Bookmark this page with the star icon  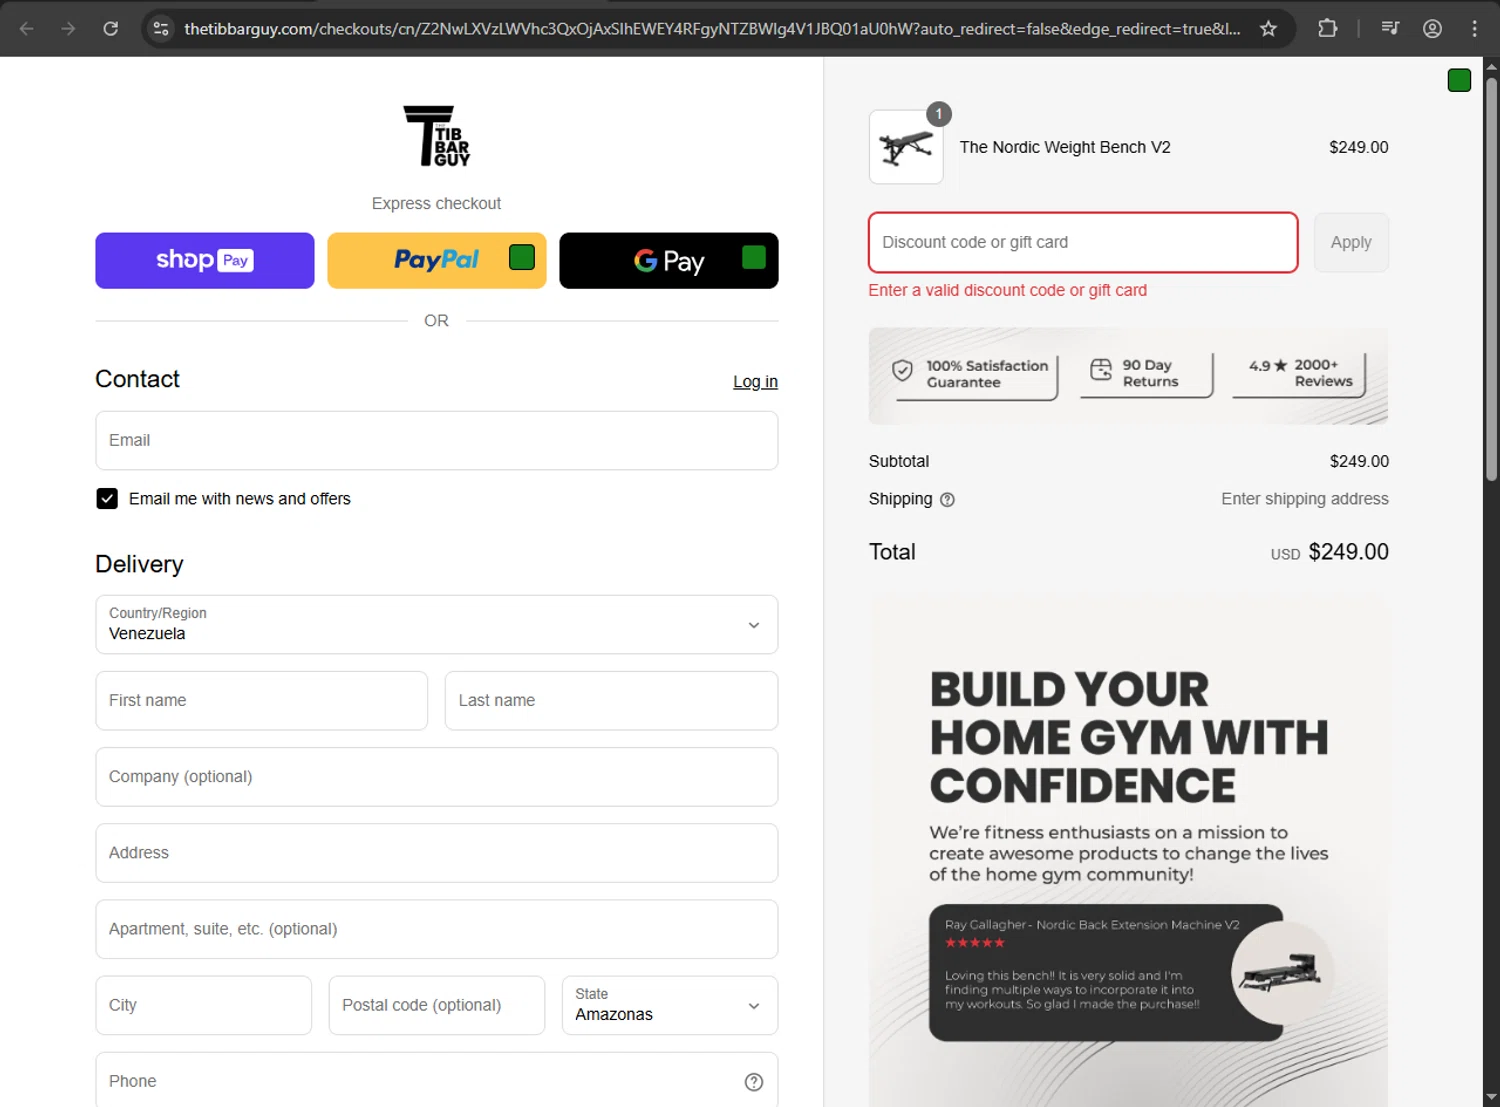(x=1268, y=28)
